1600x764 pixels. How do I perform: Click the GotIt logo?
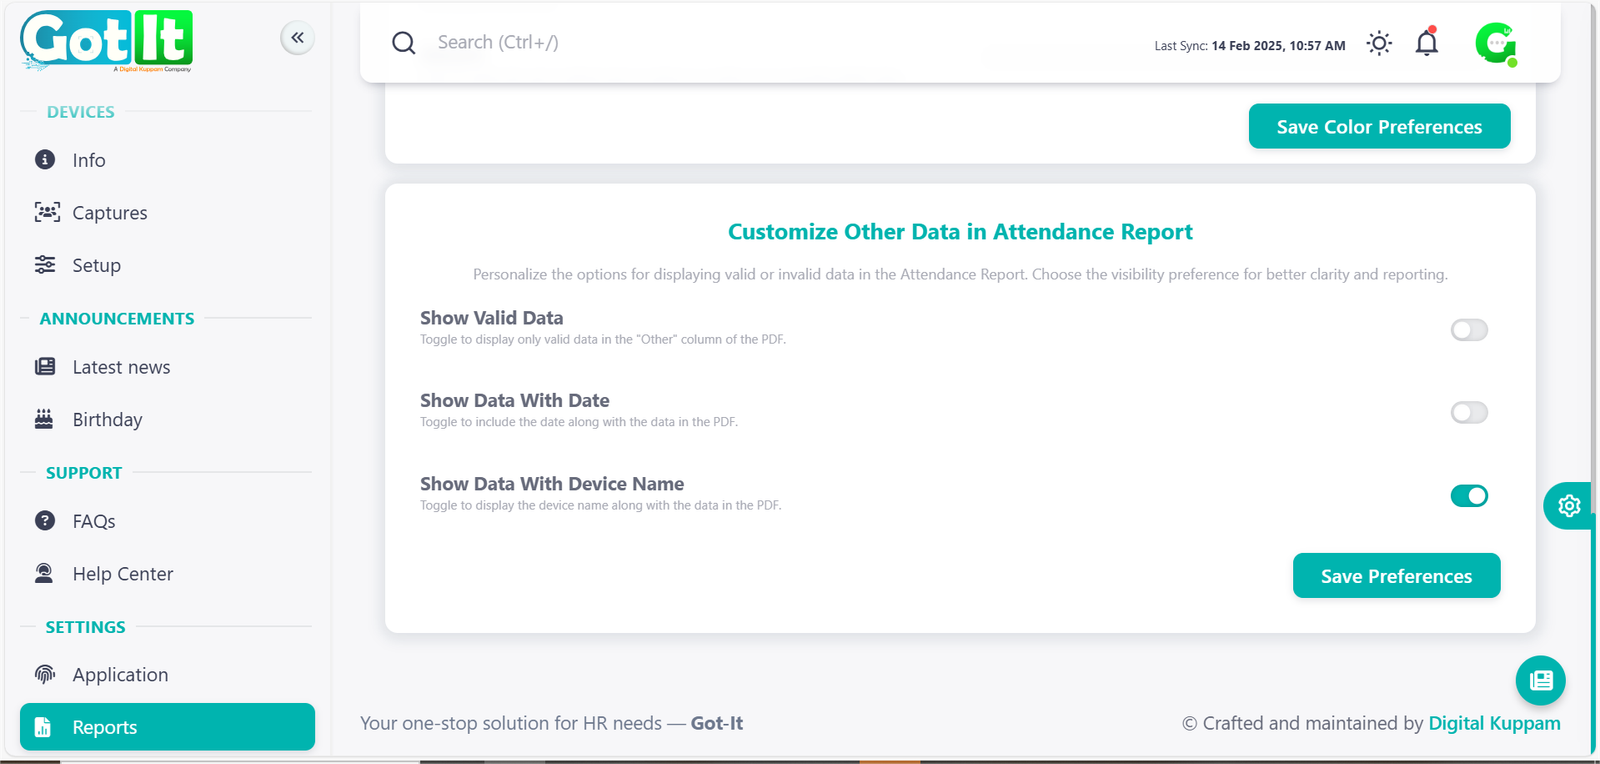point(106,41)
